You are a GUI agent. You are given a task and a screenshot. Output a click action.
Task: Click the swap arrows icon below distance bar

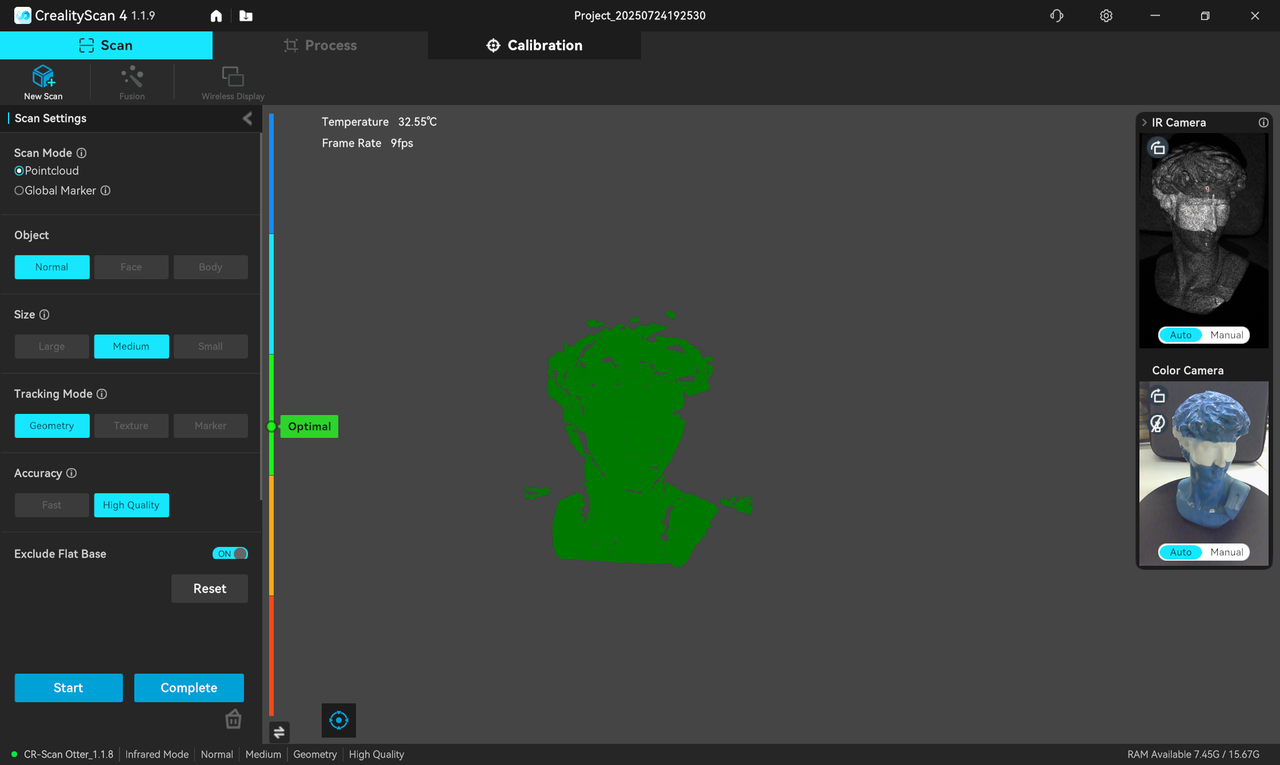click(x=279, y=732)
